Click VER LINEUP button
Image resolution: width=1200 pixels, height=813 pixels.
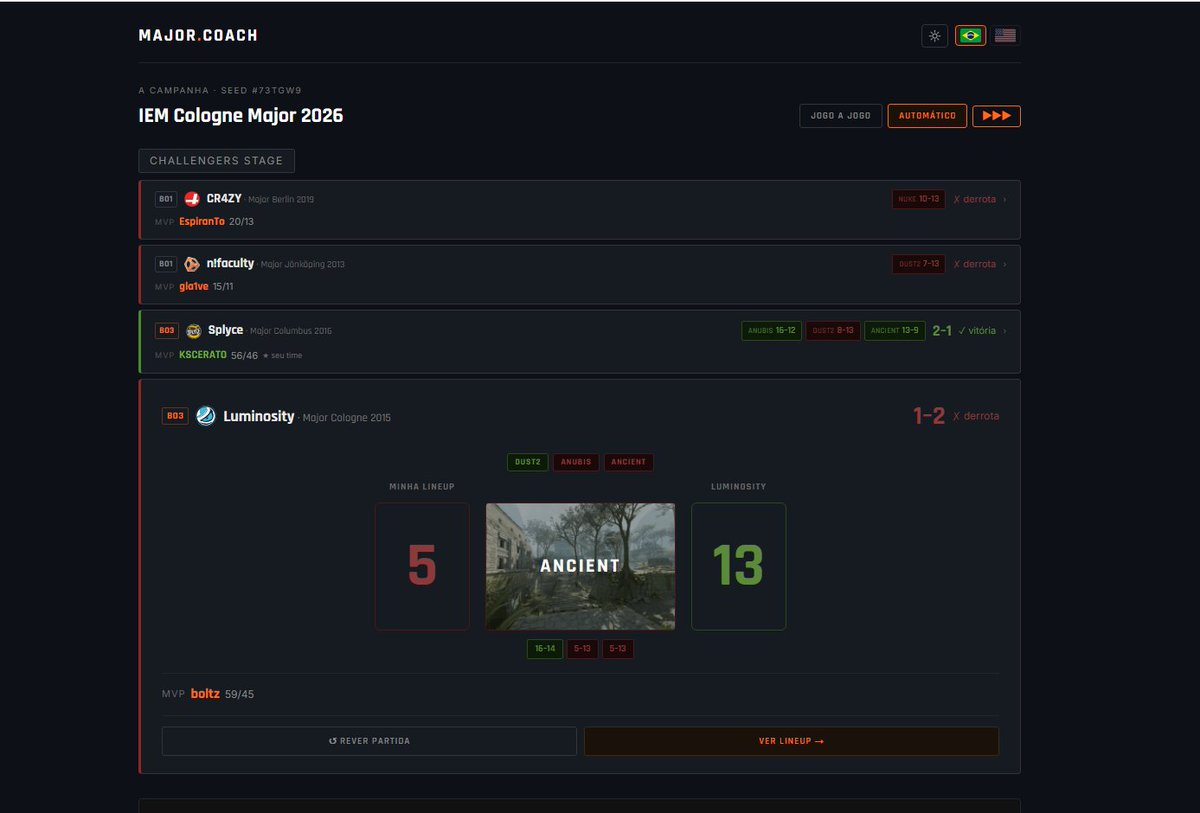point(791,741)
